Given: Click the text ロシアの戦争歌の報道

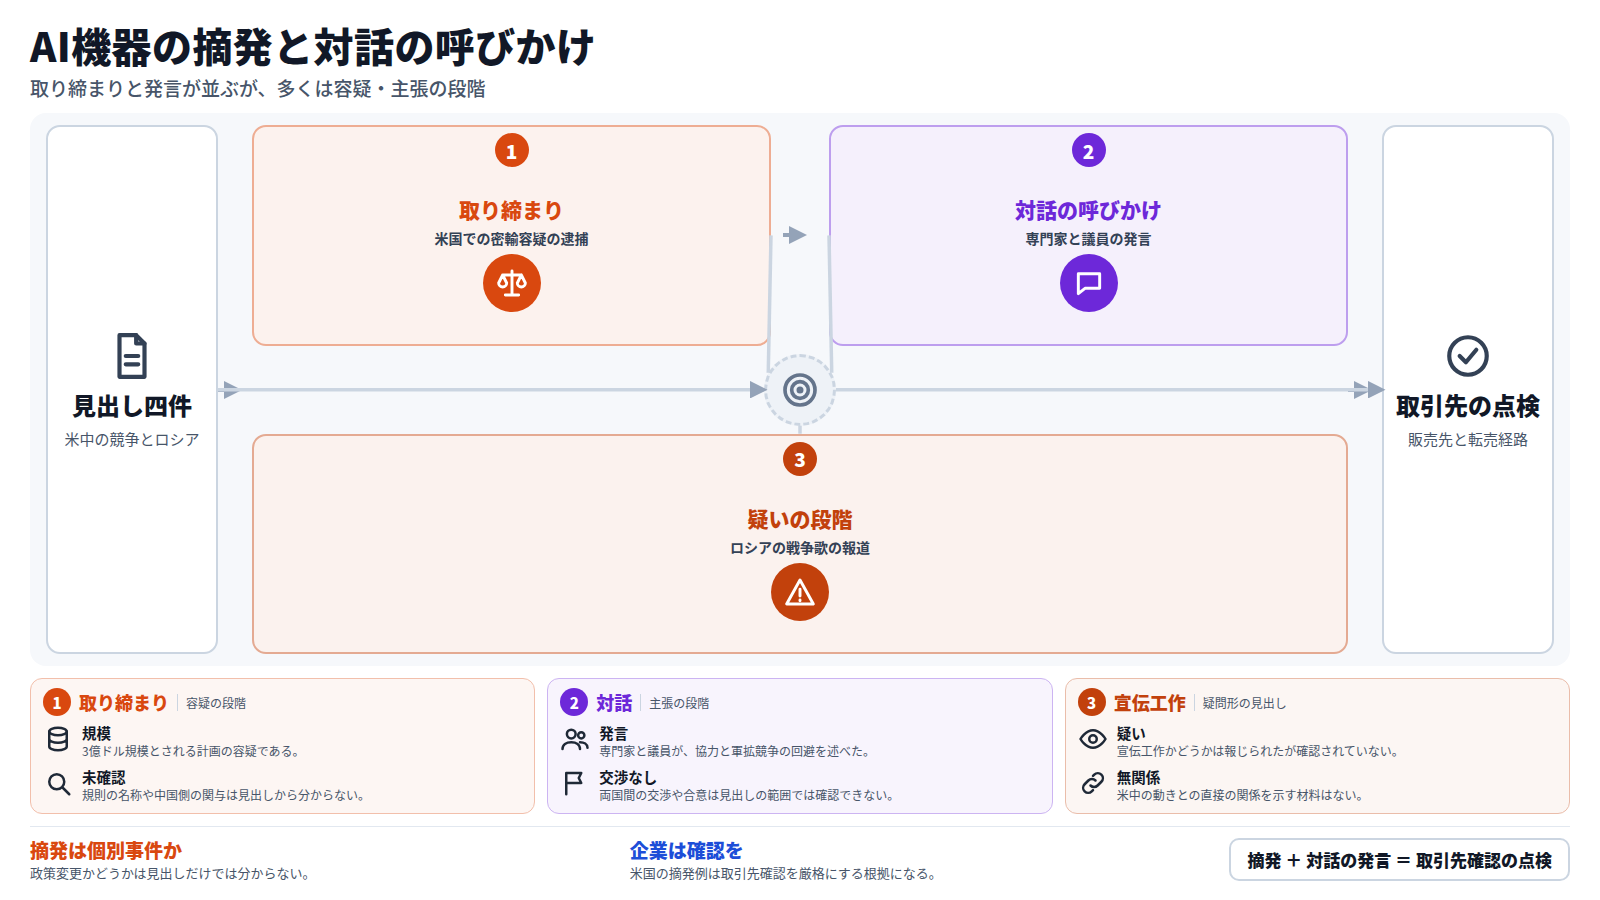Looking at the screenshot, I should (799, 548).
